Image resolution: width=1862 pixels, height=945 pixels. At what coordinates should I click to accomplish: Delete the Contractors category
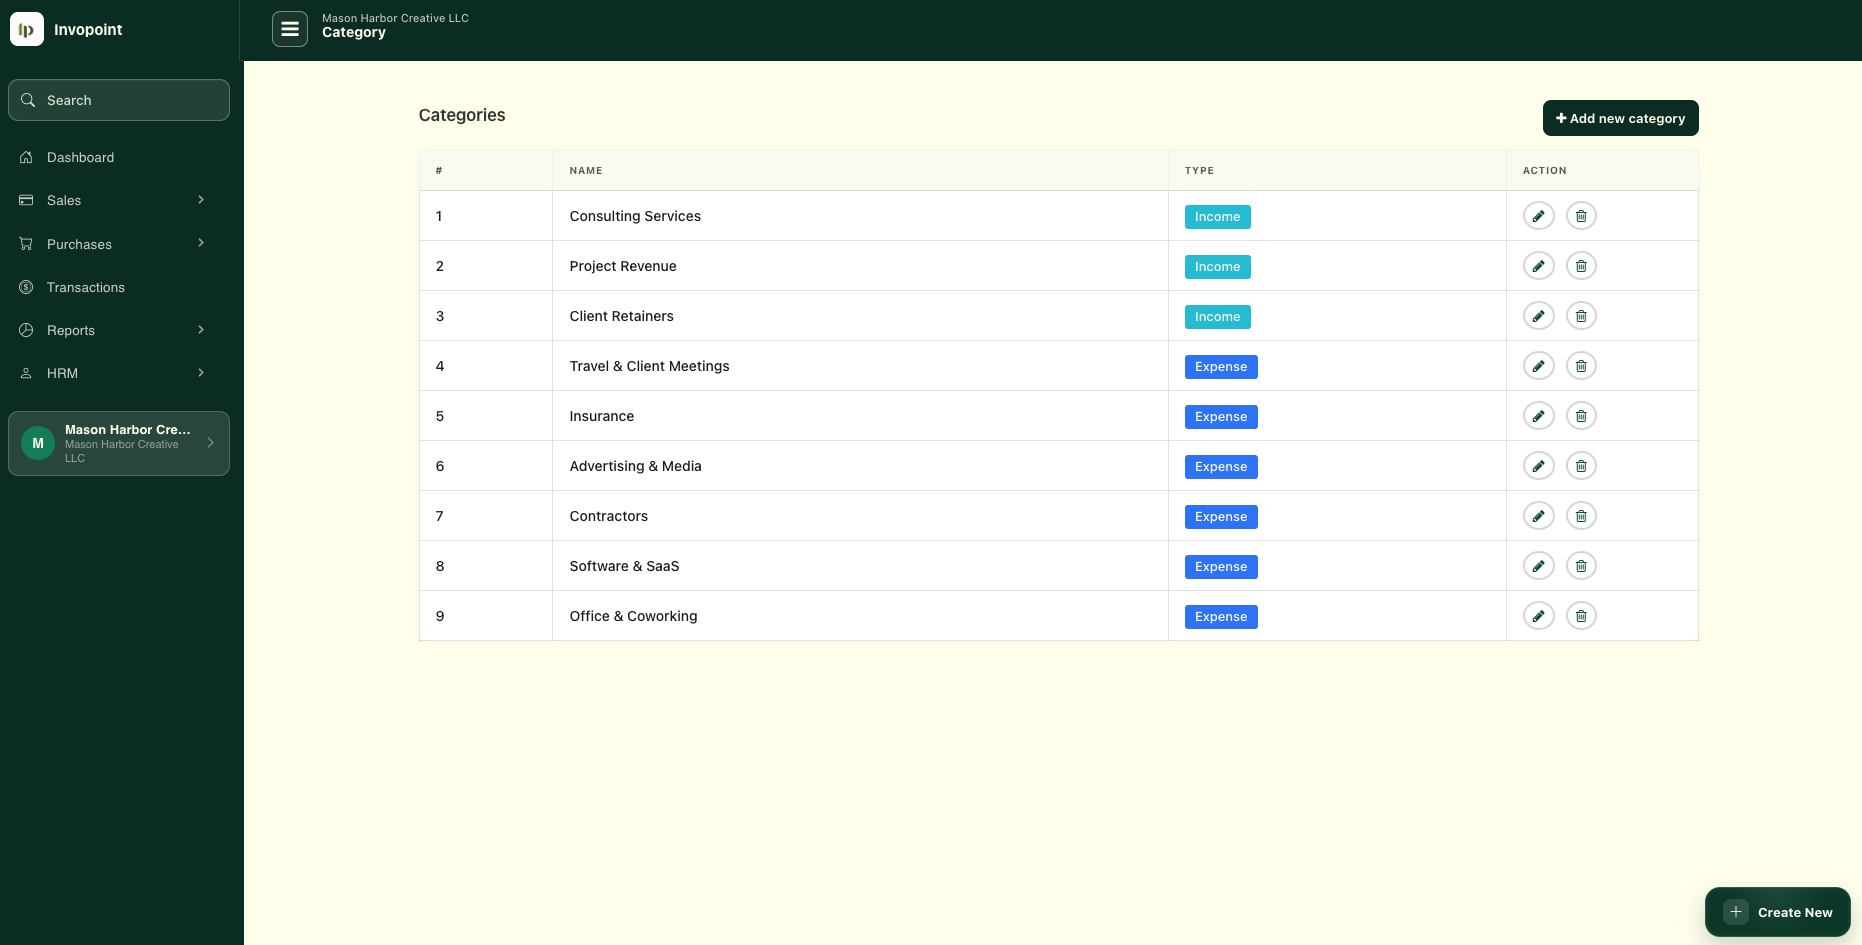tap(1581, 516)
